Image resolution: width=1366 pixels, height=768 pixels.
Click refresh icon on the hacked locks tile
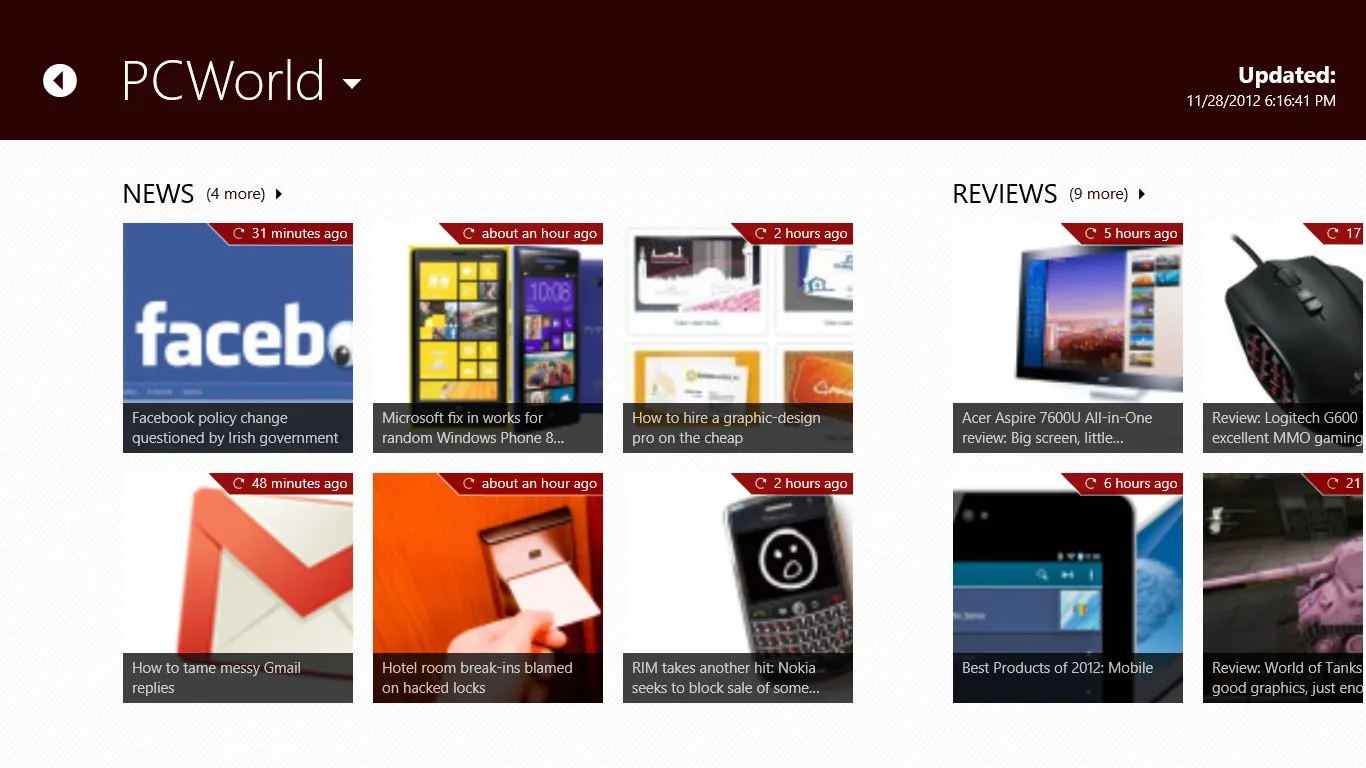coord(468,484)
